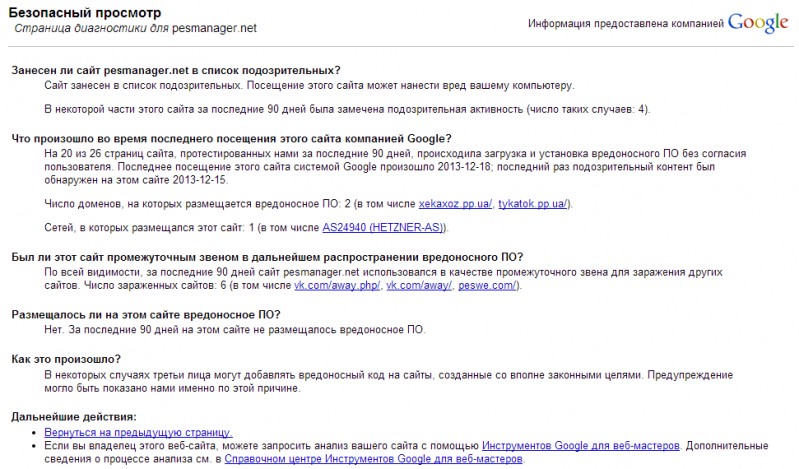Click the 'Безопасный просмотр' page title
The height and width of the screenshot is (469, 799).
(x=84, y=12)
